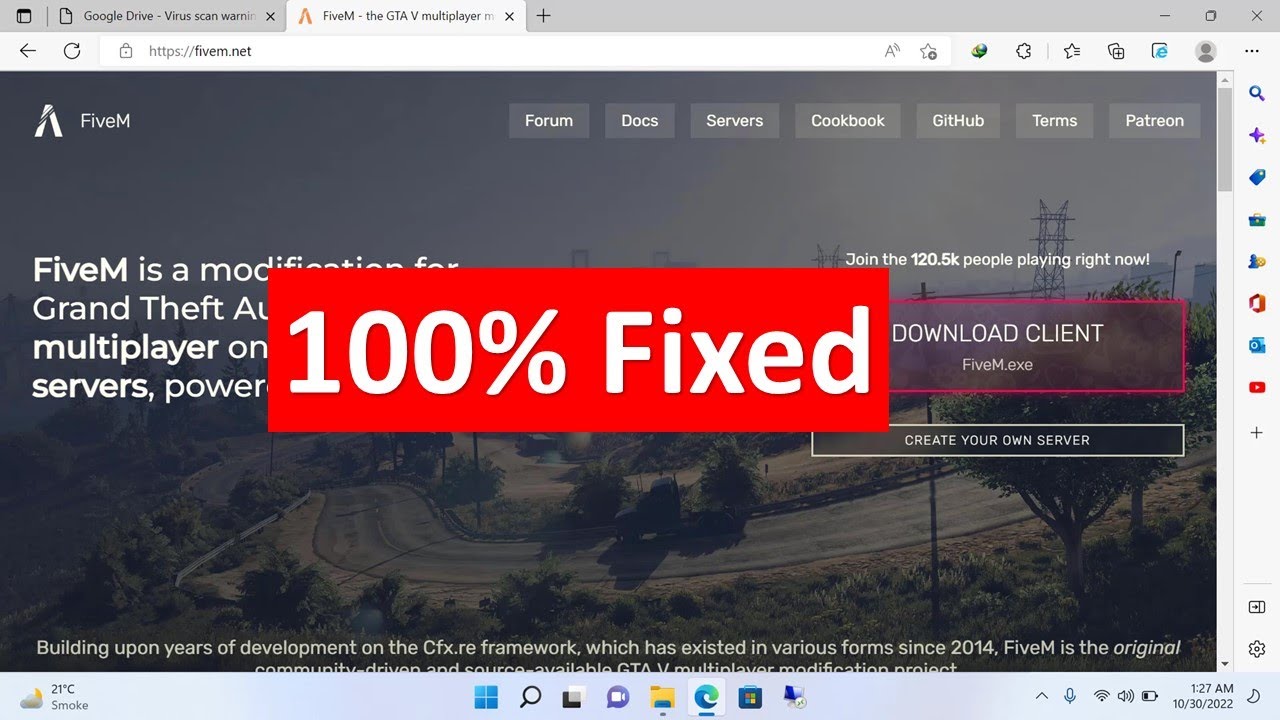Open taskbar Search

tap(530, 697)
